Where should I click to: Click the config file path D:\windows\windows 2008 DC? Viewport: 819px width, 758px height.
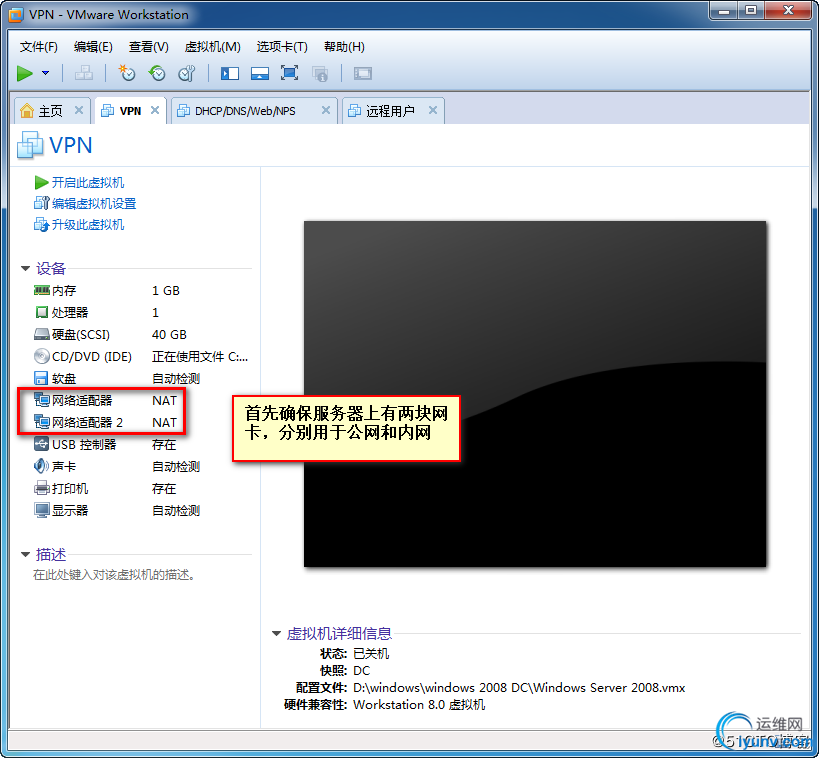click(519, 688)
